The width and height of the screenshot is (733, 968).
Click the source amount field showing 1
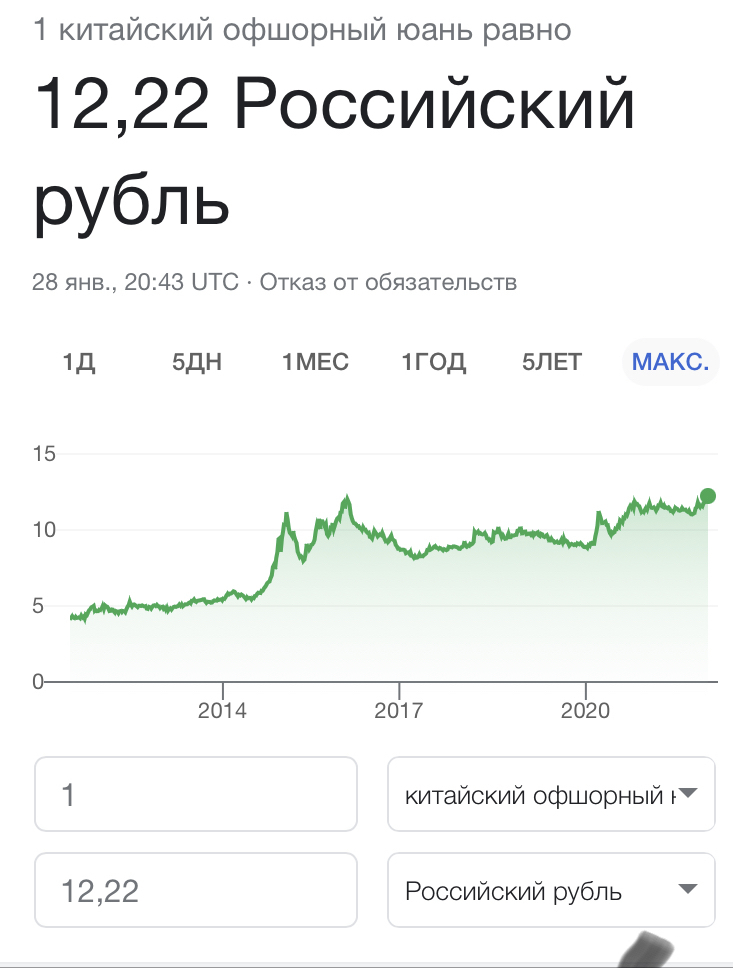[196, 795]
